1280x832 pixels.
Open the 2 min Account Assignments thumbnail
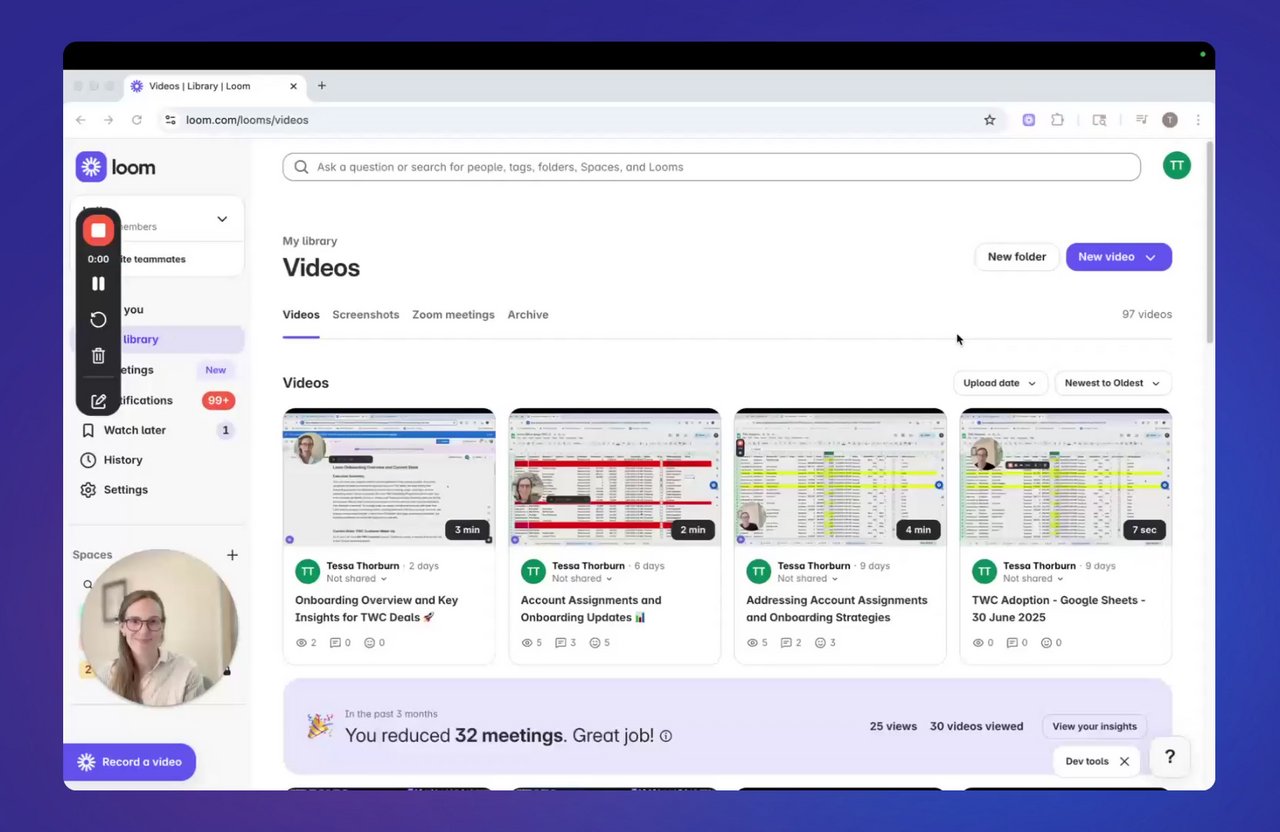615,477
